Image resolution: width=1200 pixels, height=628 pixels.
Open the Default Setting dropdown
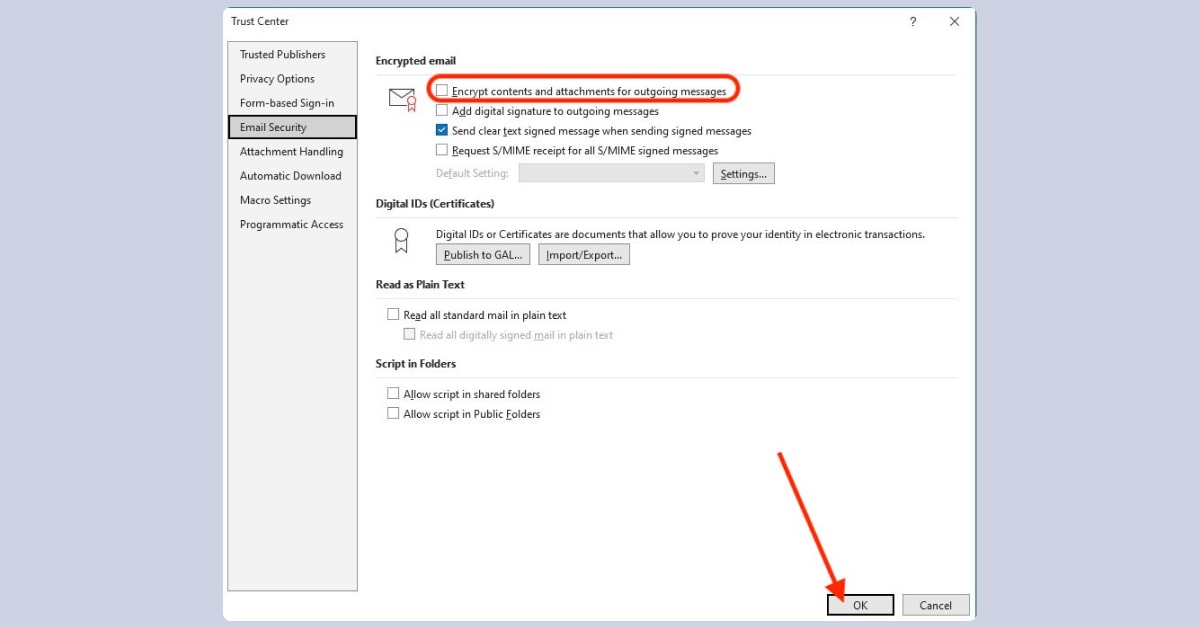coord(696,173)
